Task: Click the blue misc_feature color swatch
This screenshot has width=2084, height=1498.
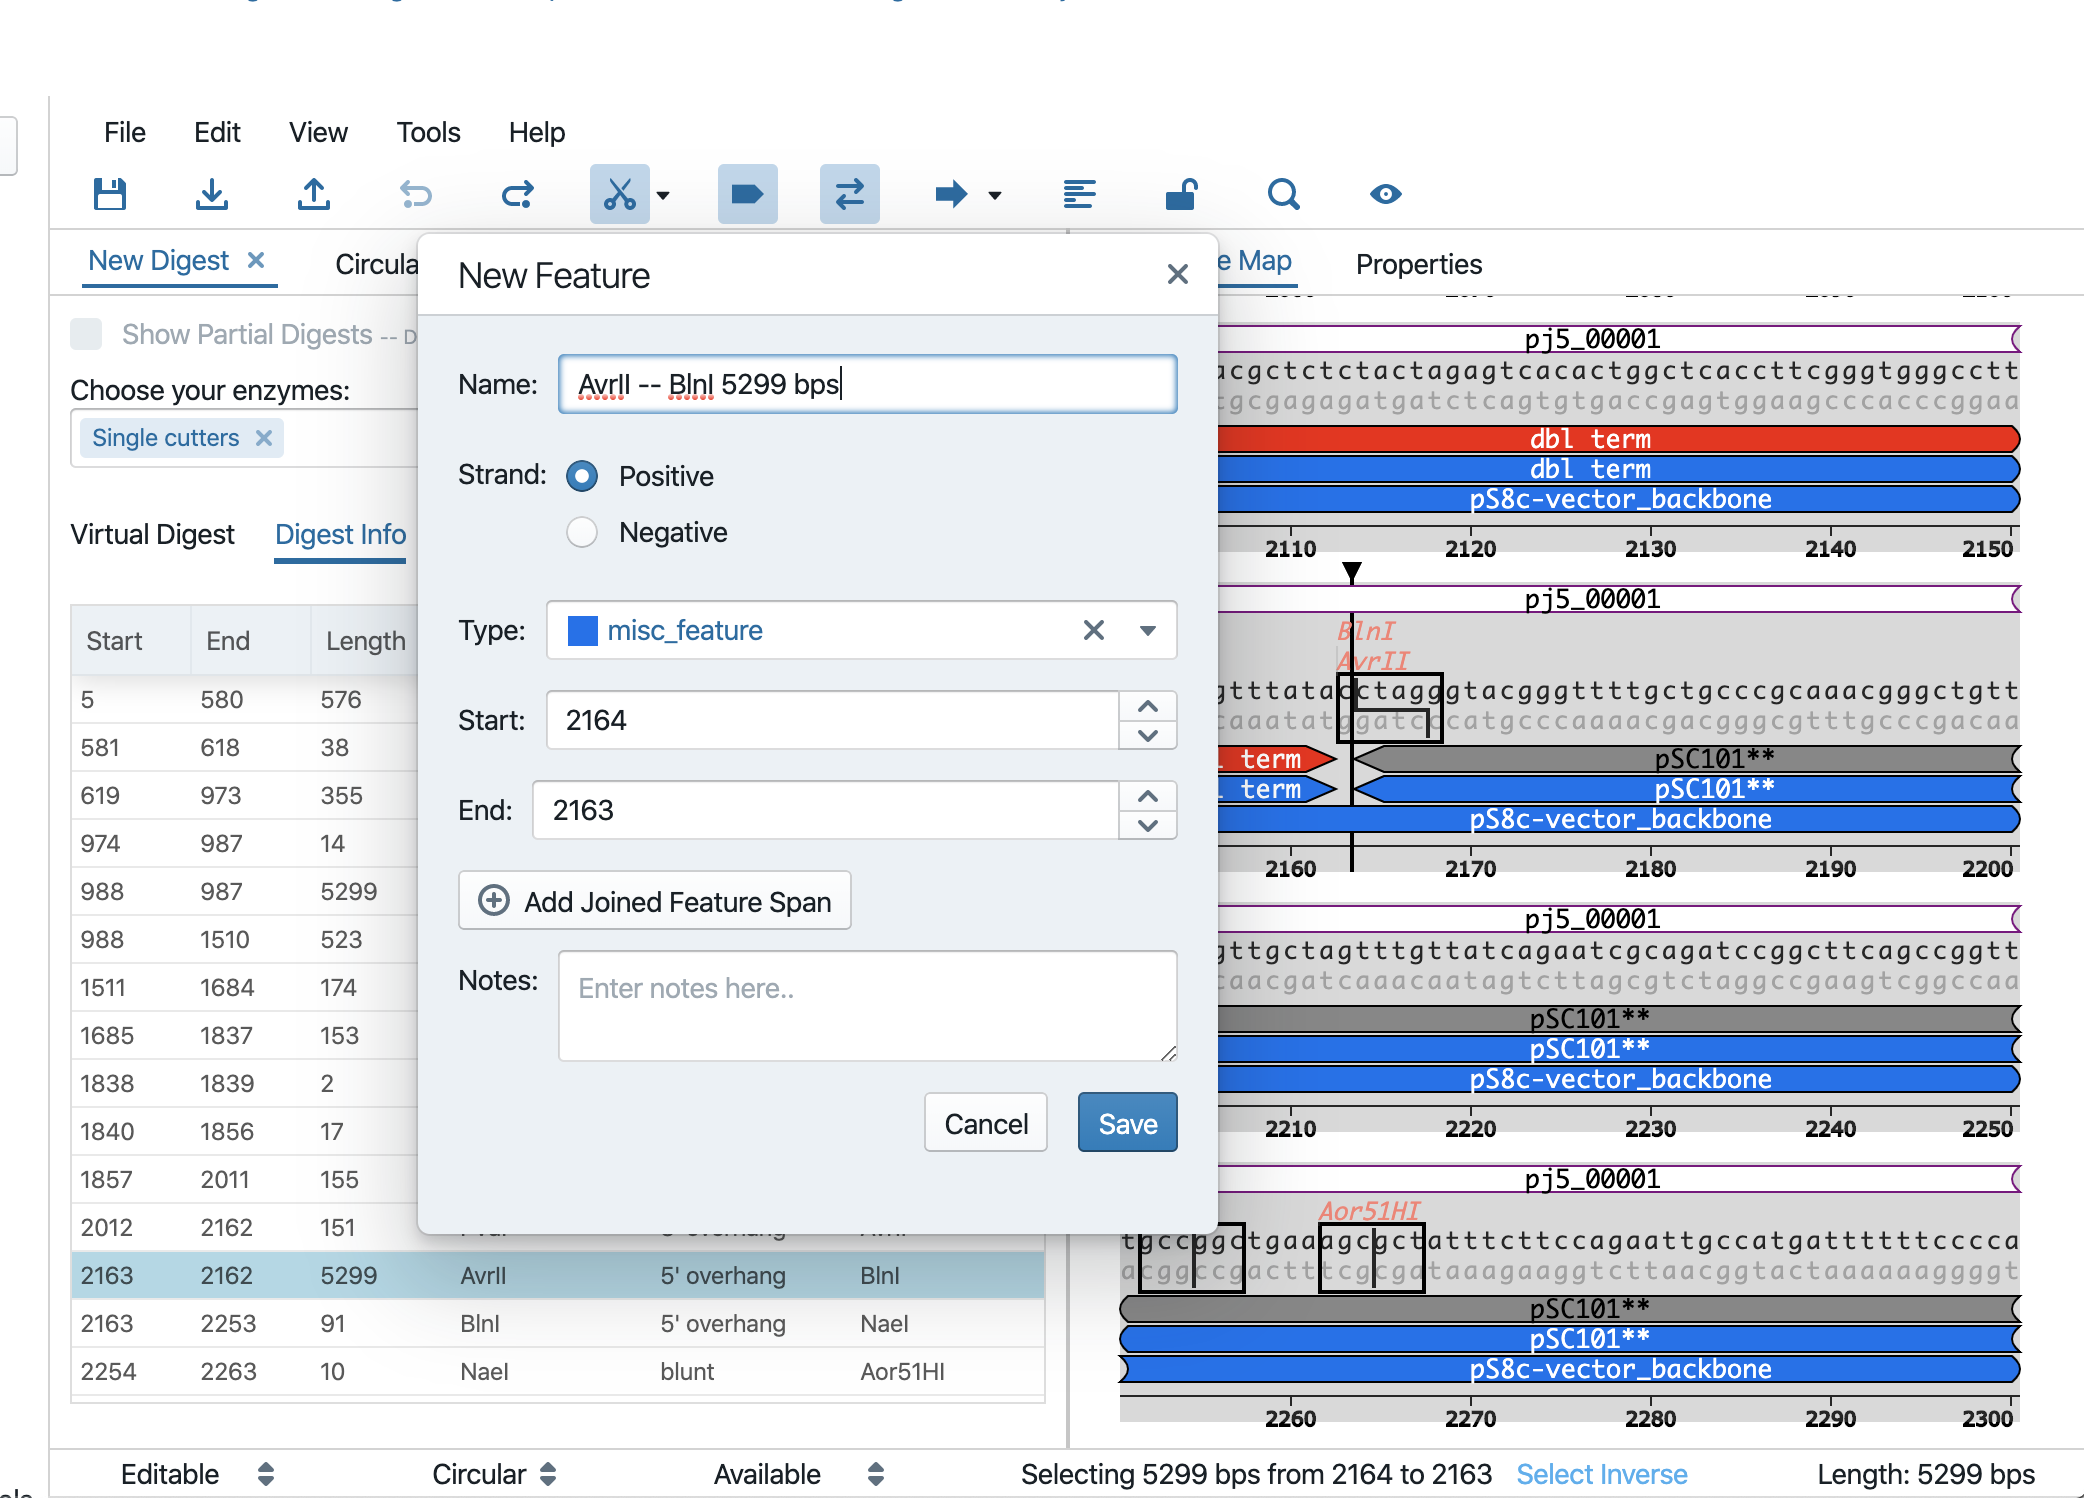Action: click(582, 630)
